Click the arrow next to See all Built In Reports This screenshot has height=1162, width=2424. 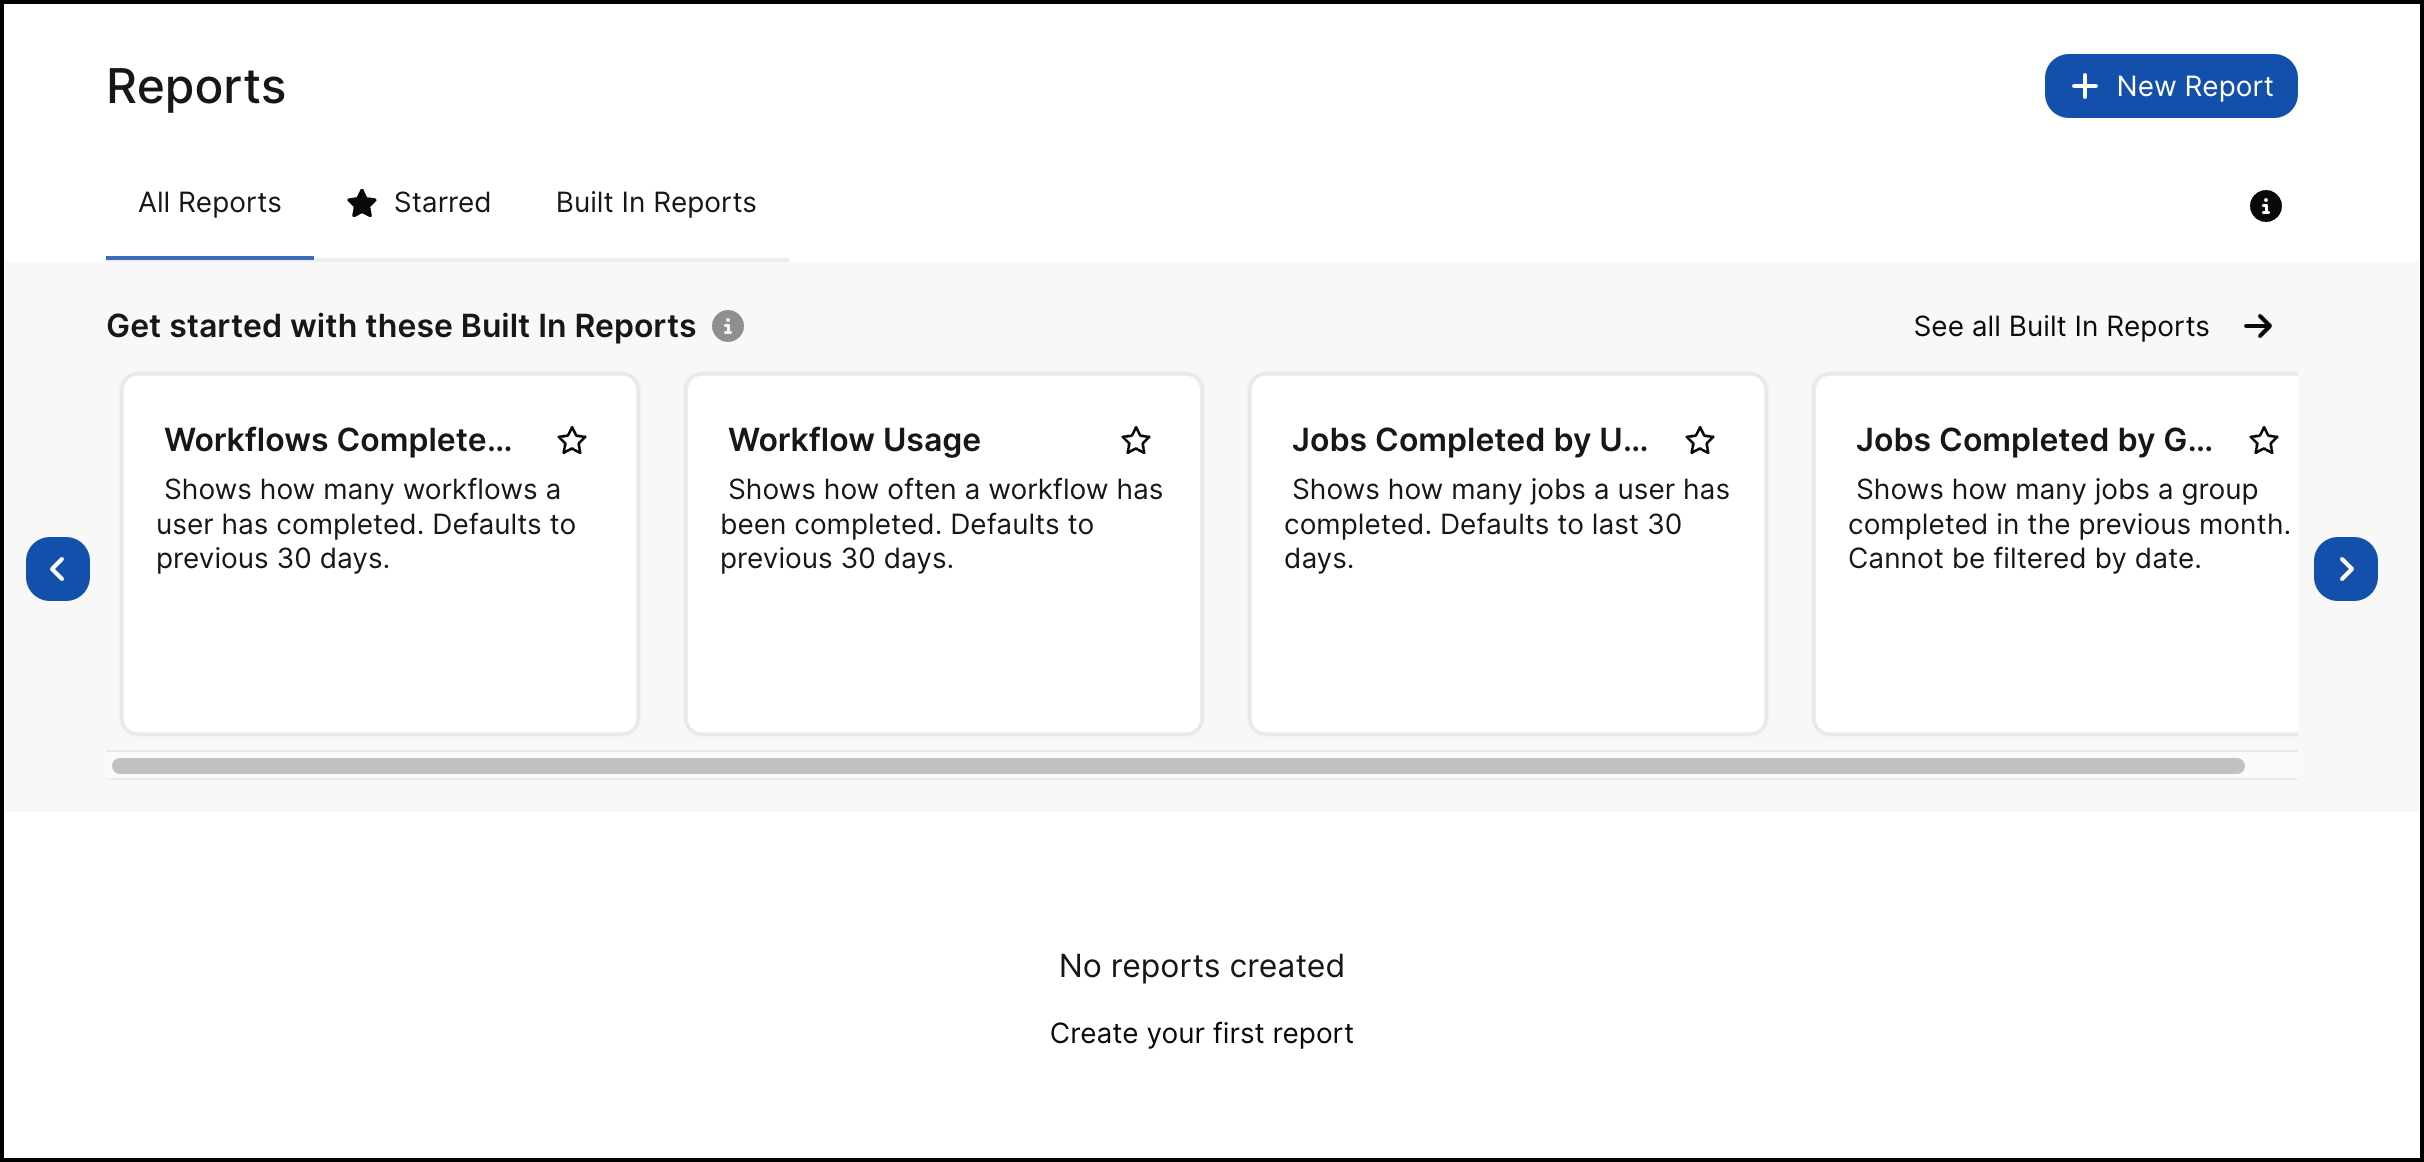click(x=2258, y=326)
